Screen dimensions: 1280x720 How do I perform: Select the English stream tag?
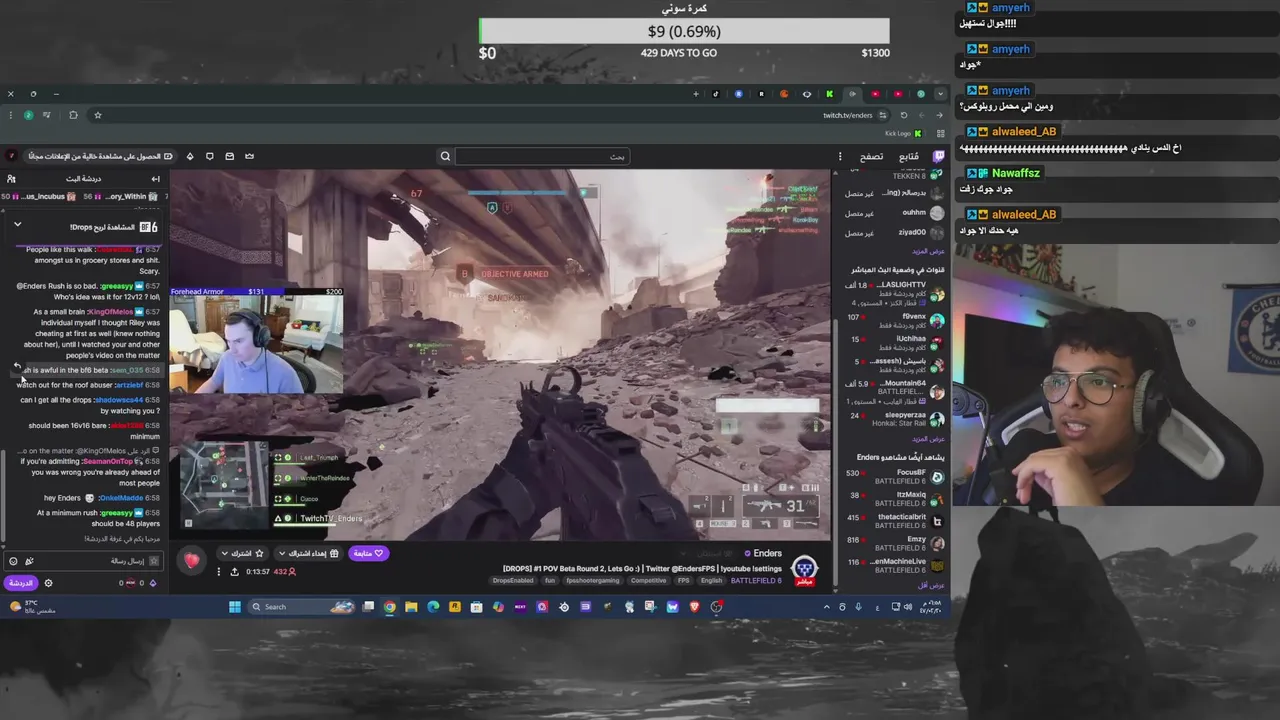(711, 580)
